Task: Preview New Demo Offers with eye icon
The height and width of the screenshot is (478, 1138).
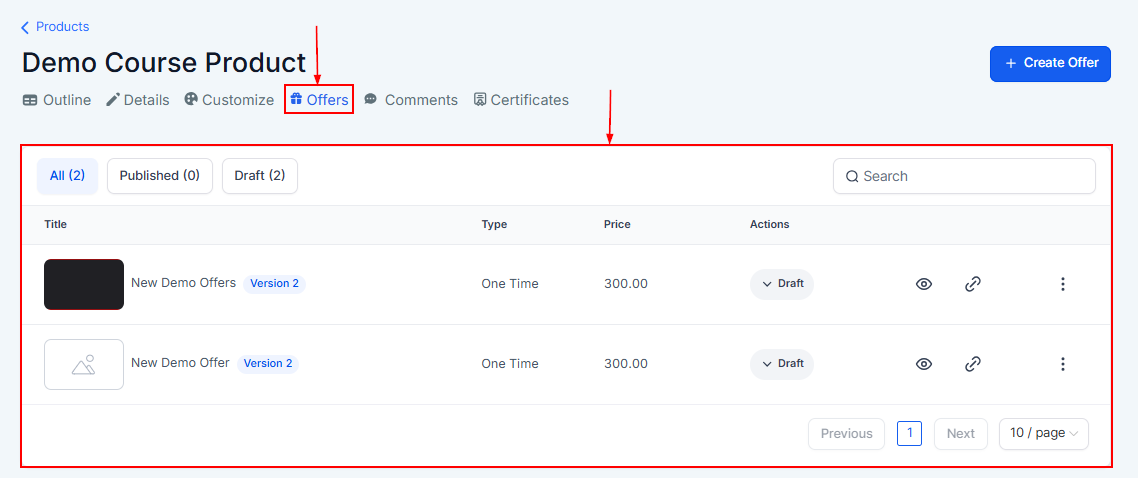Action: tap(923, 284)
